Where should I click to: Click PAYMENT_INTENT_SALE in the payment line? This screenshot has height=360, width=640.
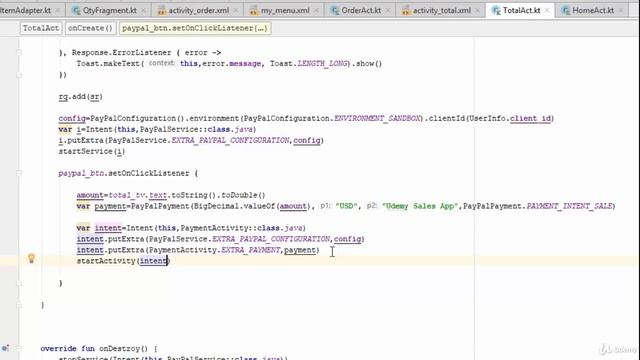[569, 206]
